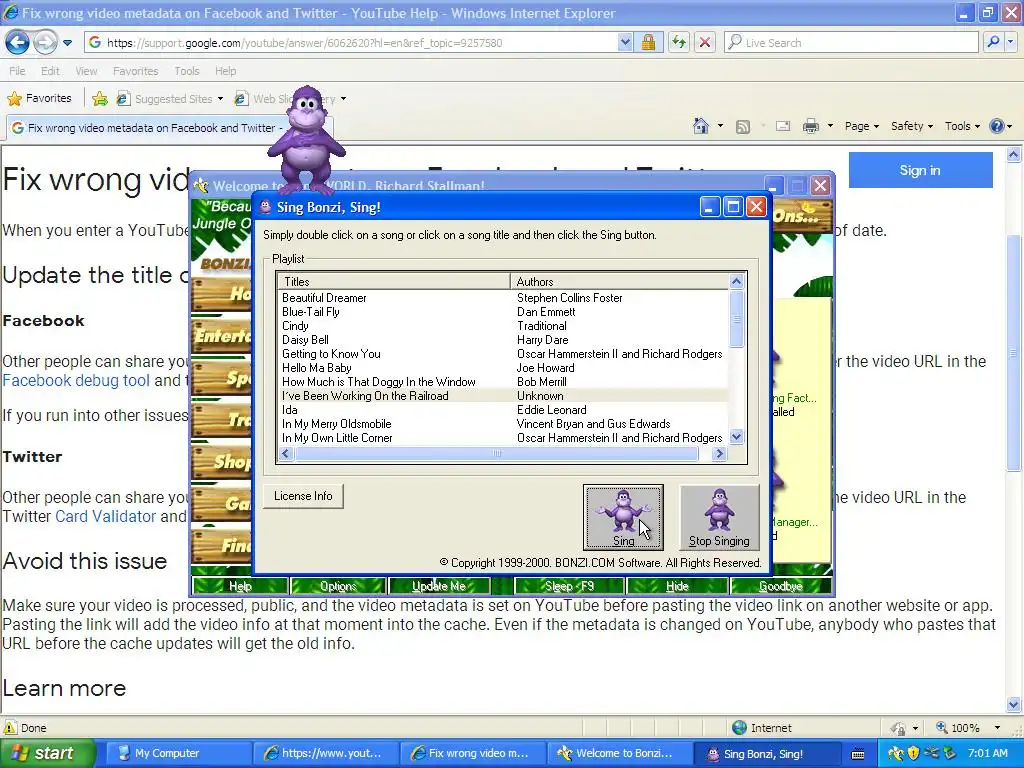The image size is (1024, 768).
Task: Click the playlist vertical scrollbar thumb
Action: point(736,319)
